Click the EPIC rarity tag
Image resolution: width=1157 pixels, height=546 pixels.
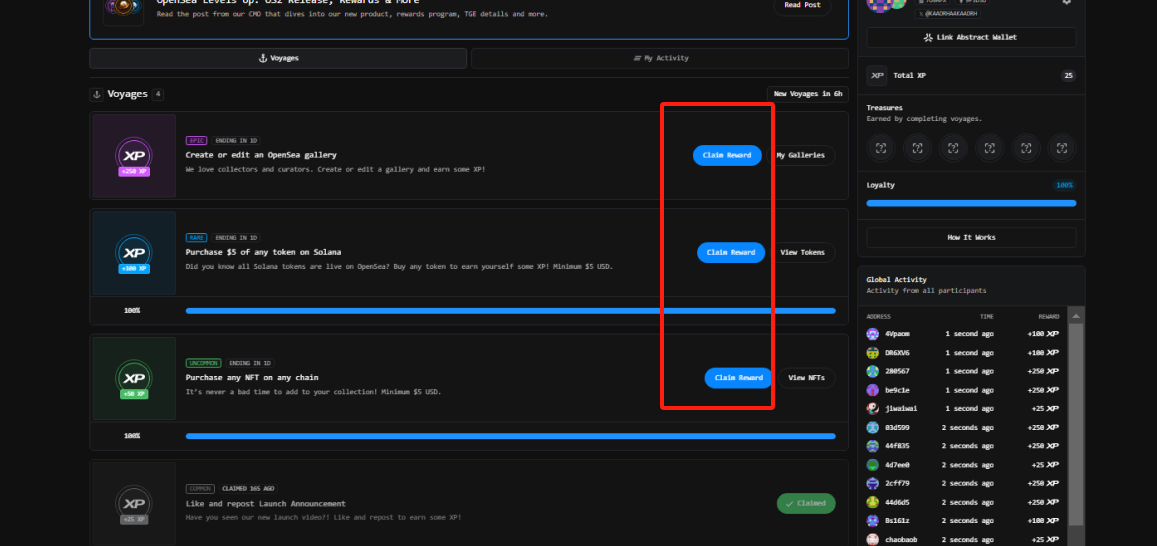click(x=196, y=140)
